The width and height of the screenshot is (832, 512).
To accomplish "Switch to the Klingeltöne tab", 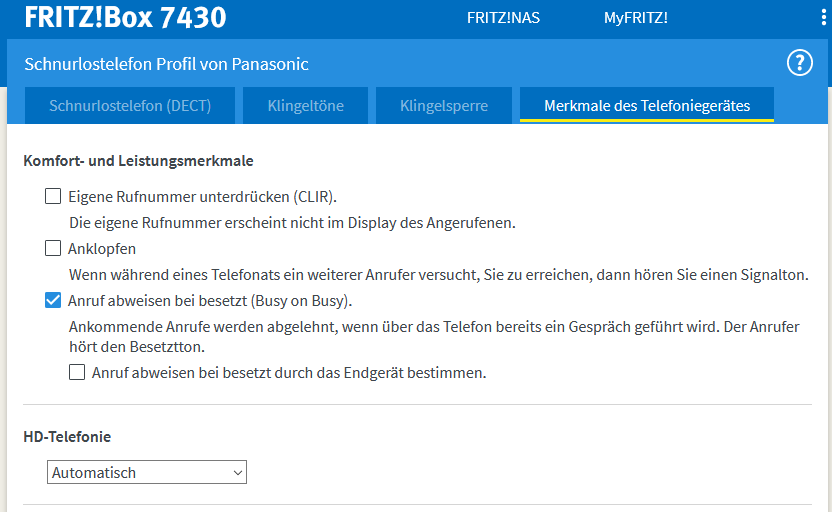I will [x=306, y=106].
